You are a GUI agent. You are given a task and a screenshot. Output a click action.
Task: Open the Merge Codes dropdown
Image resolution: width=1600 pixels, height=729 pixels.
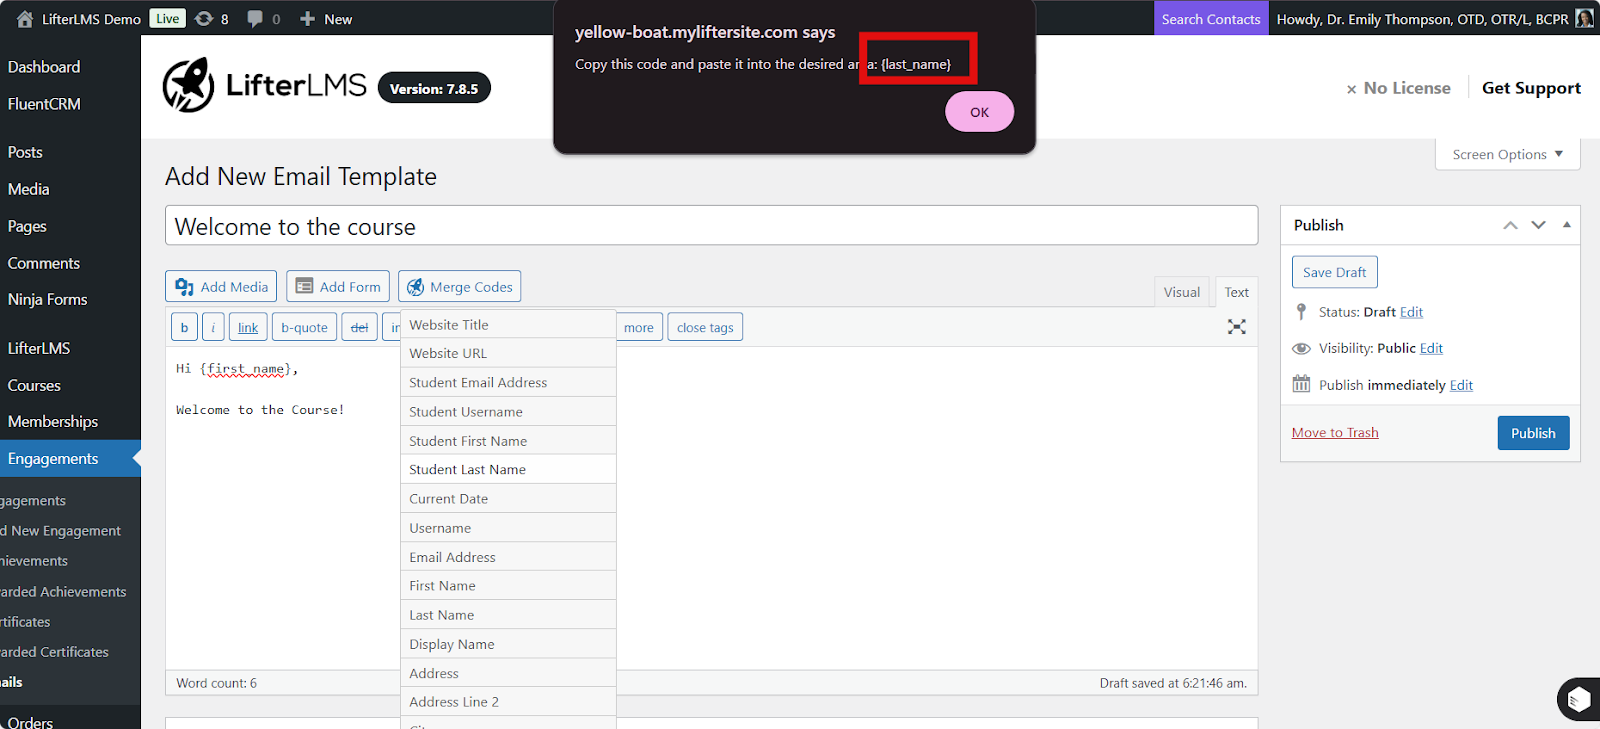pos(459,287)
